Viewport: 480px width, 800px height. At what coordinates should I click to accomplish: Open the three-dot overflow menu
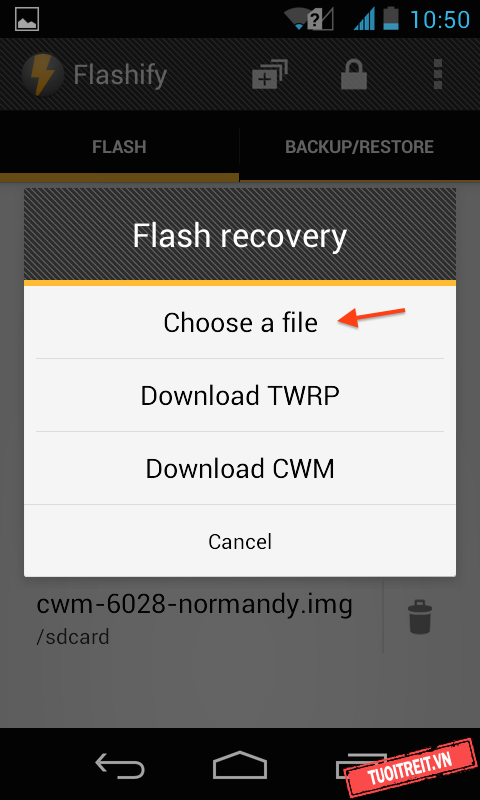(437, 74)
